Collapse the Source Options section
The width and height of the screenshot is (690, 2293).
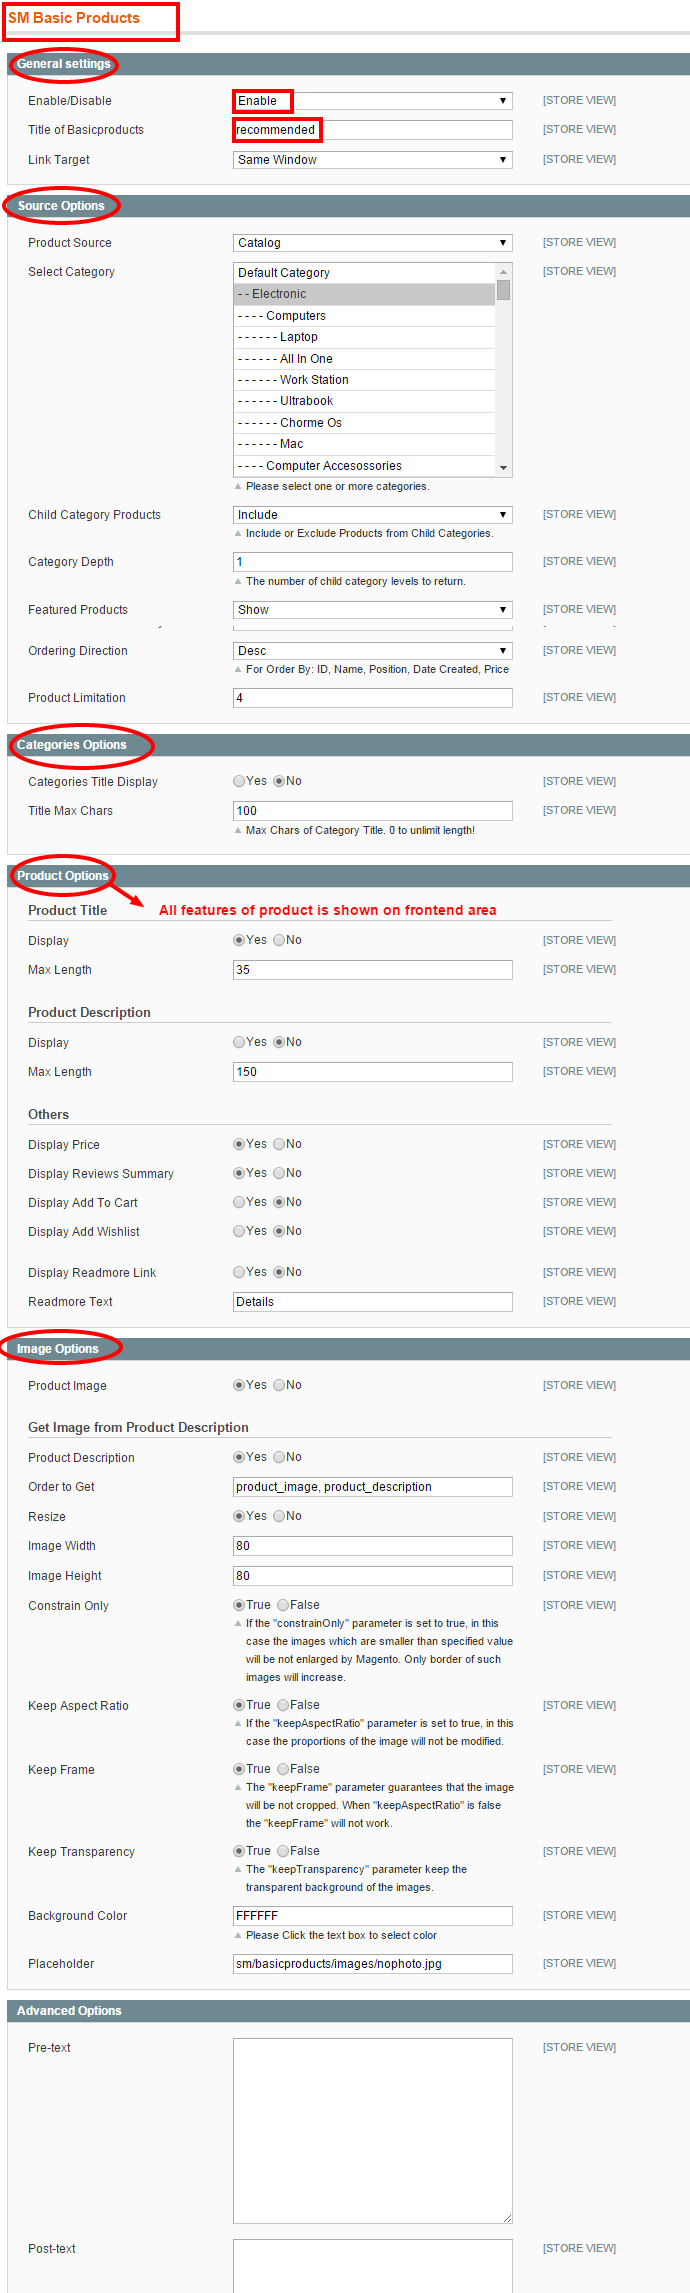click(348, 206)
